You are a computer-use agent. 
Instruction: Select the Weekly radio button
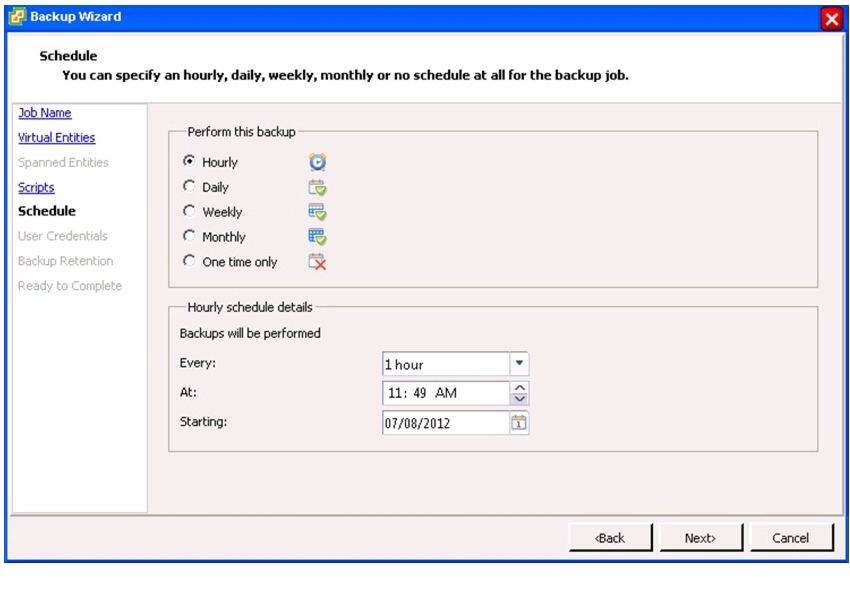[189, 211]
